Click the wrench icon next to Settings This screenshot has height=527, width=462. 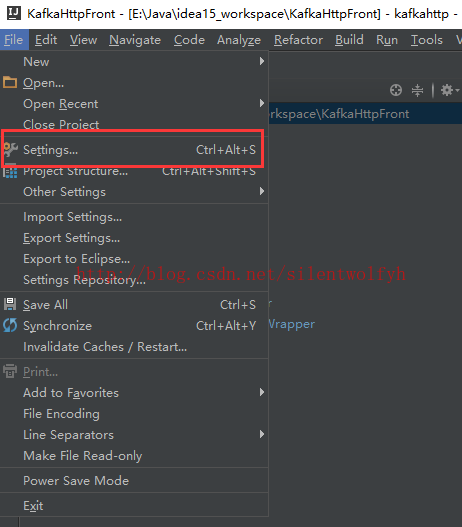point(10,149)
